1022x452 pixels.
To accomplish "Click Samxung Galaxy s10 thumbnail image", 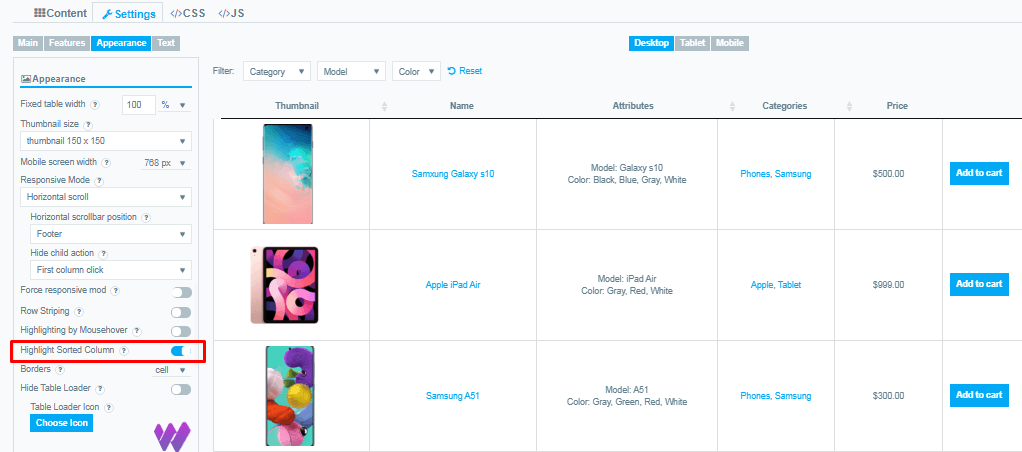I will tap(287, 174).
